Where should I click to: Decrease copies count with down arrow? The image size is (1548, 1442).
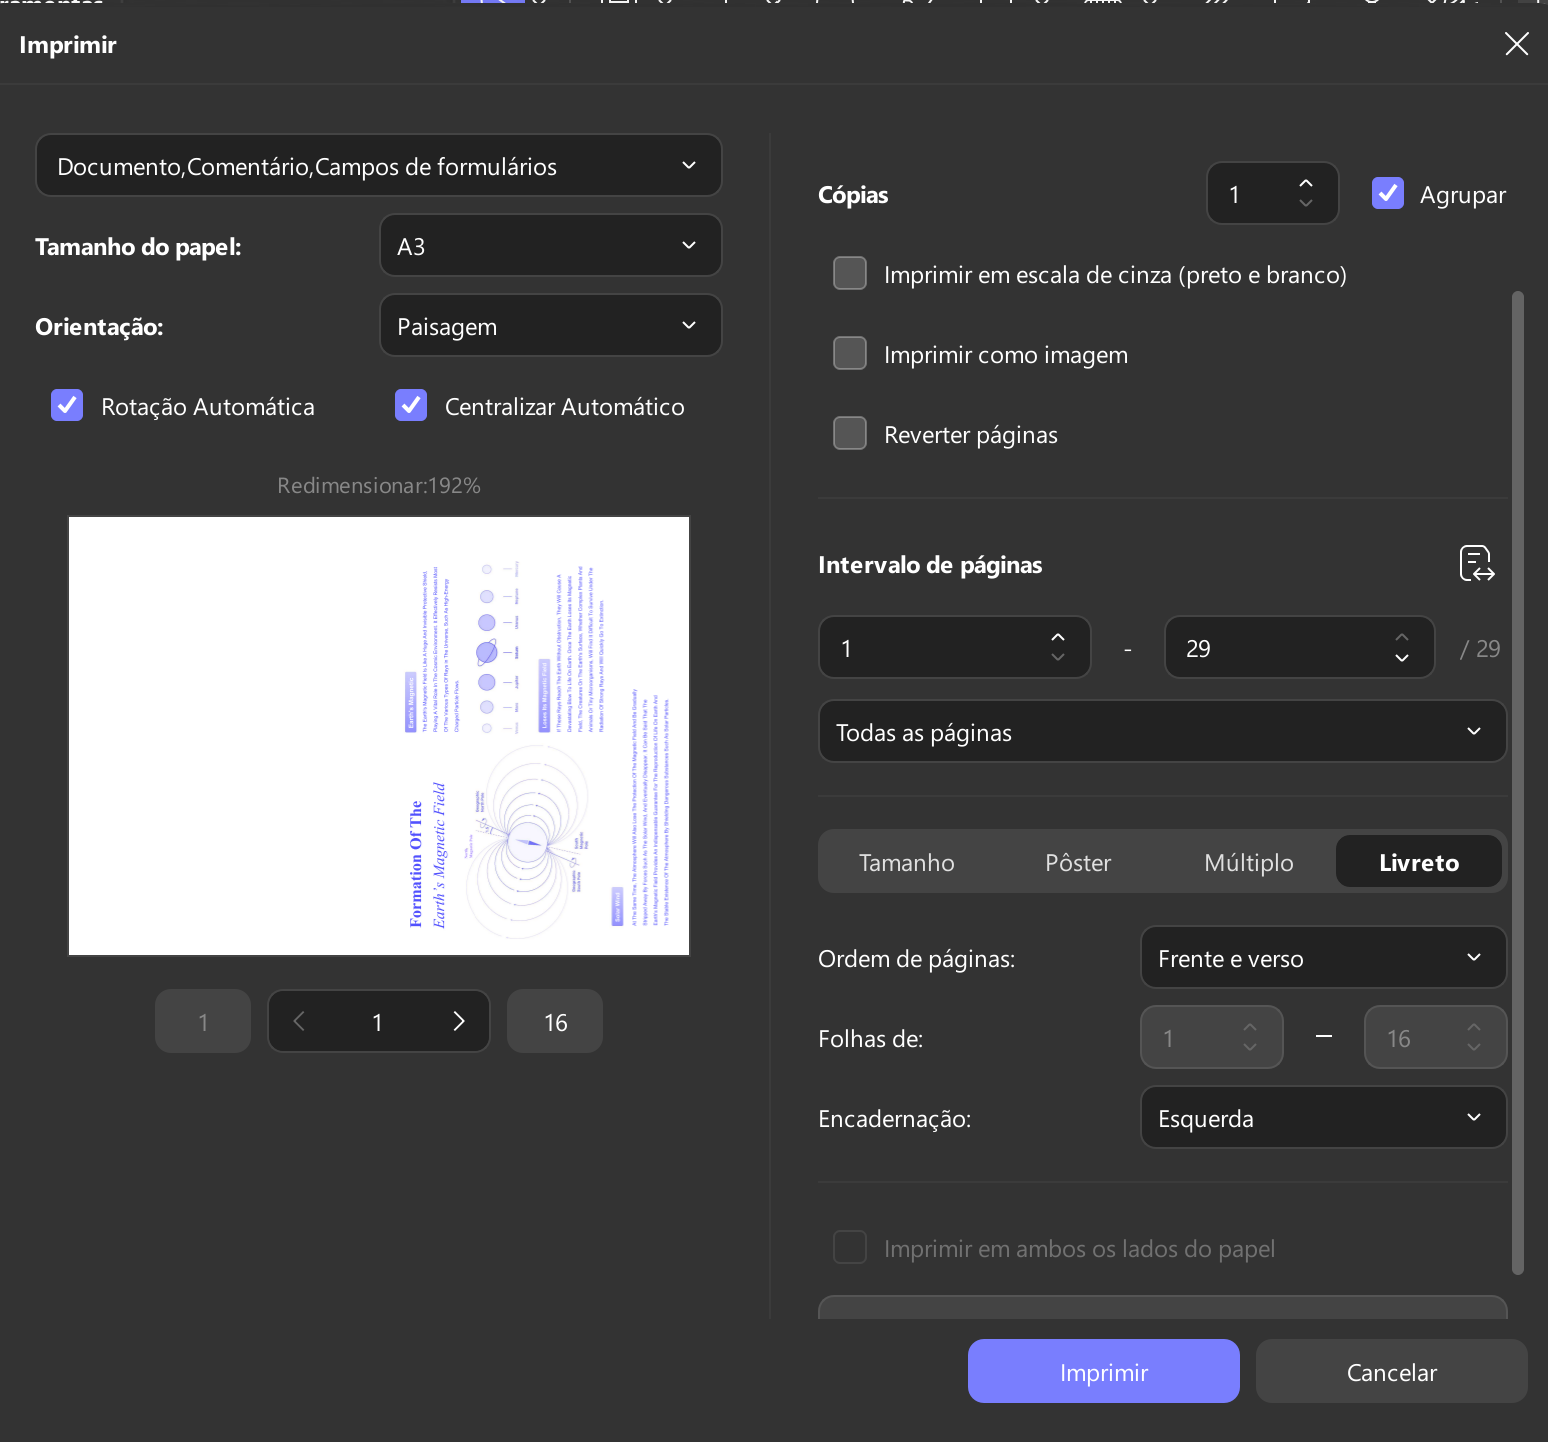click(1306, 203)
